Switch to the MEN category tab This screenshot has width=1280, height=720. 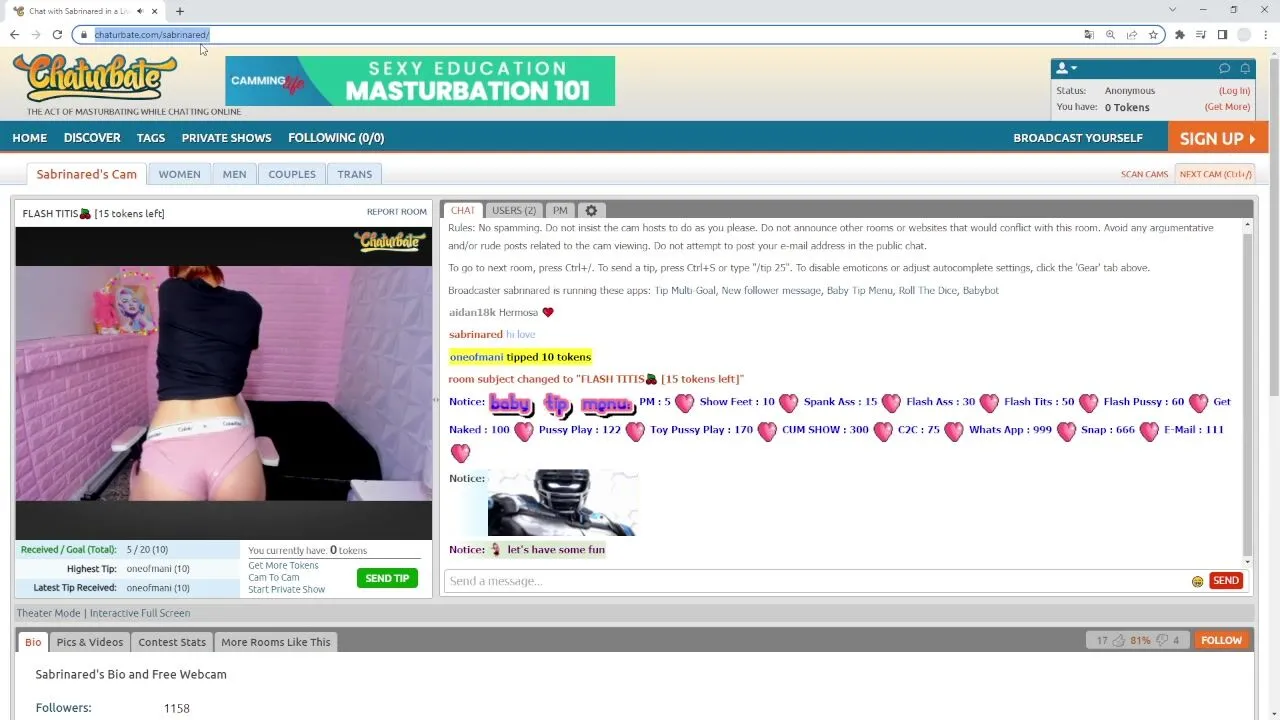[x=235, y=174]
